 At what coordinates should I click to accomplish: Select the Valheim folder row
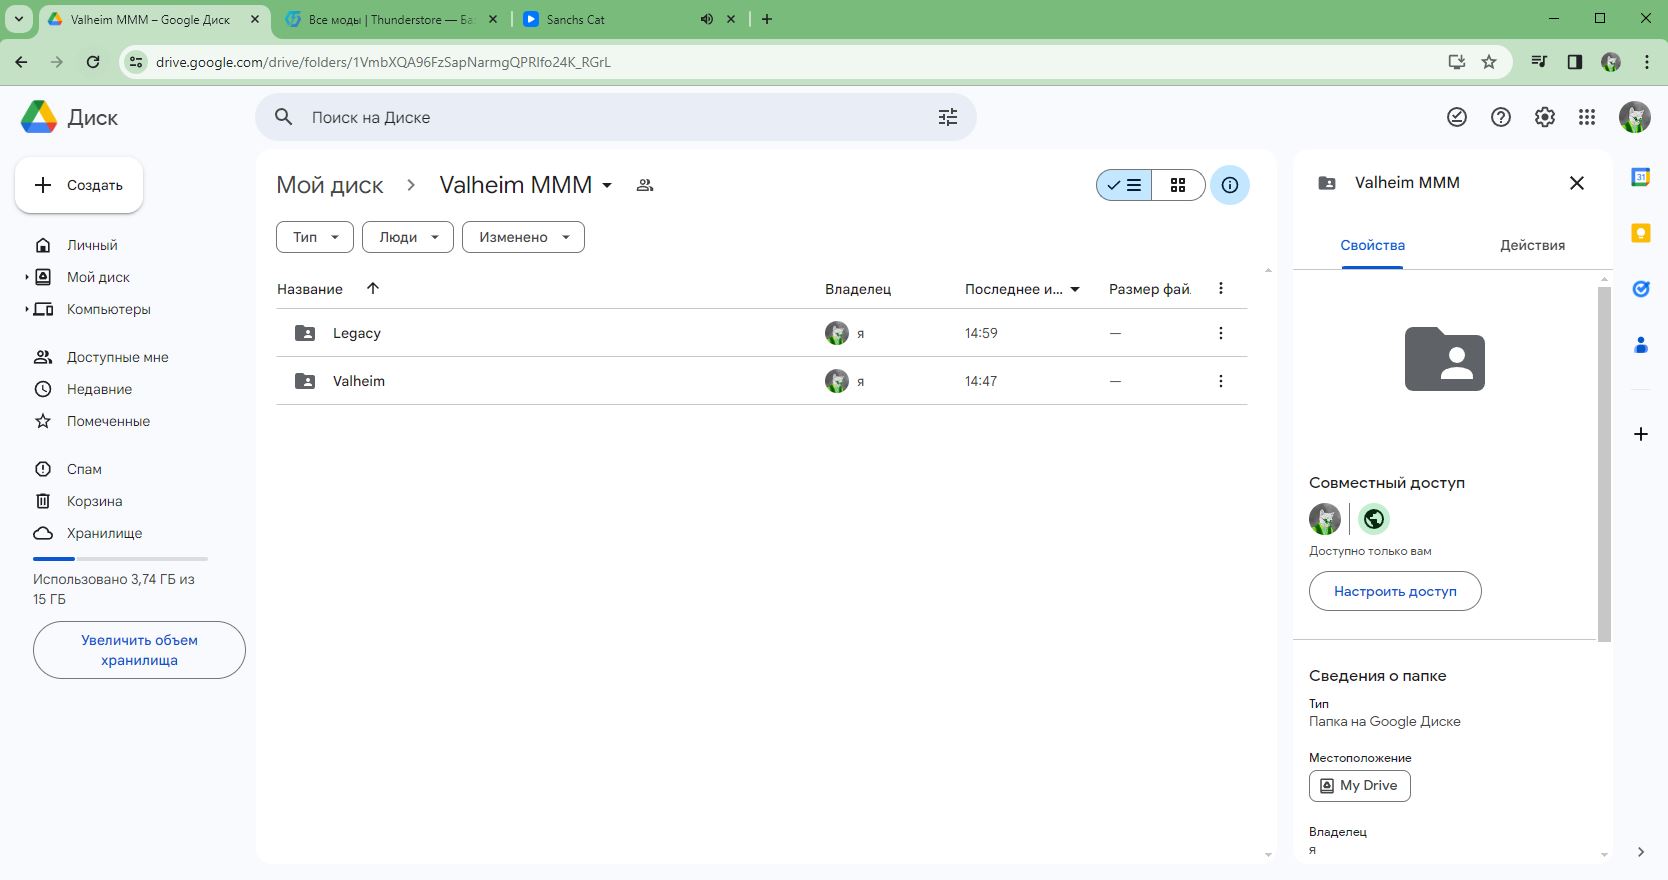pyautogui.click(x=762, y=381)
